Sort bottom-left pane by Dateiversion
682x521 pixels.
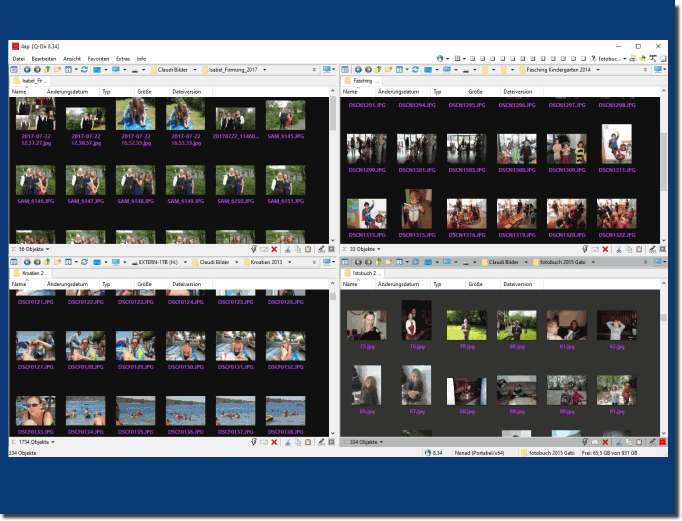pyautogui.click(x=187, y=284)
